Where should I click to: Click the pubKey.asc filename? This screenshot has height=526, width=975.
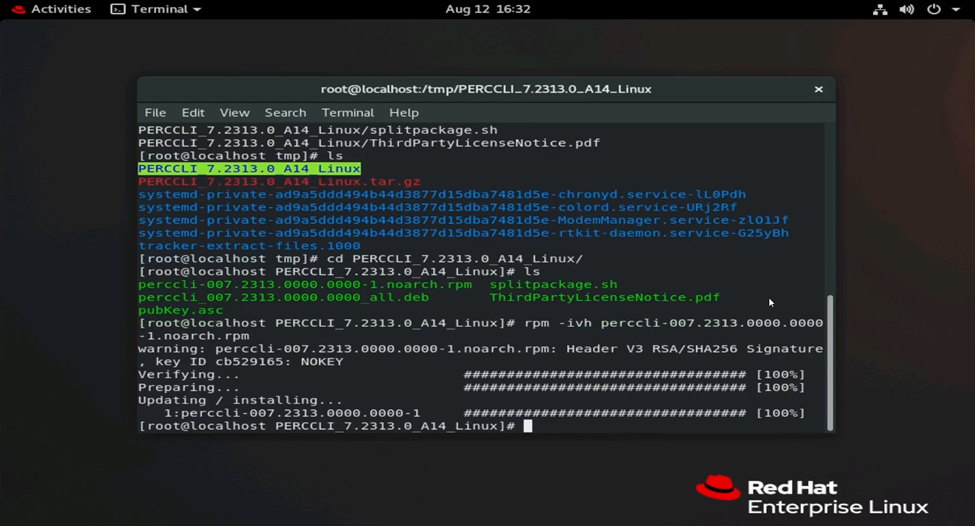pyautogui.click(x=180, y=310)
